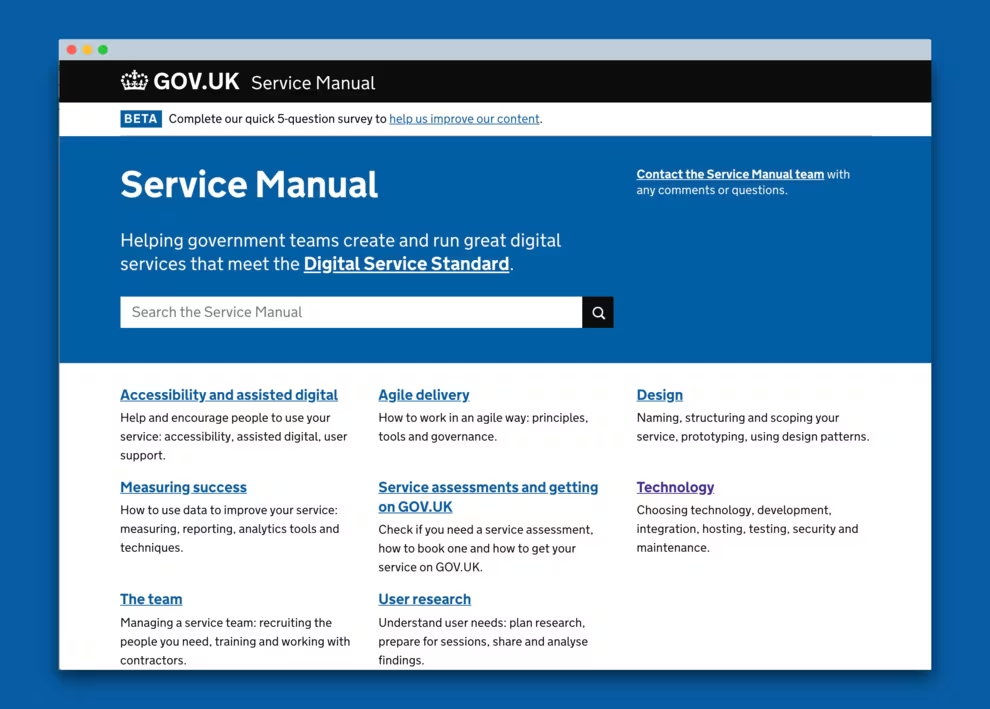Click help us improve our content
The width and height of the screenshot is (990, 709).
[464, 118]
